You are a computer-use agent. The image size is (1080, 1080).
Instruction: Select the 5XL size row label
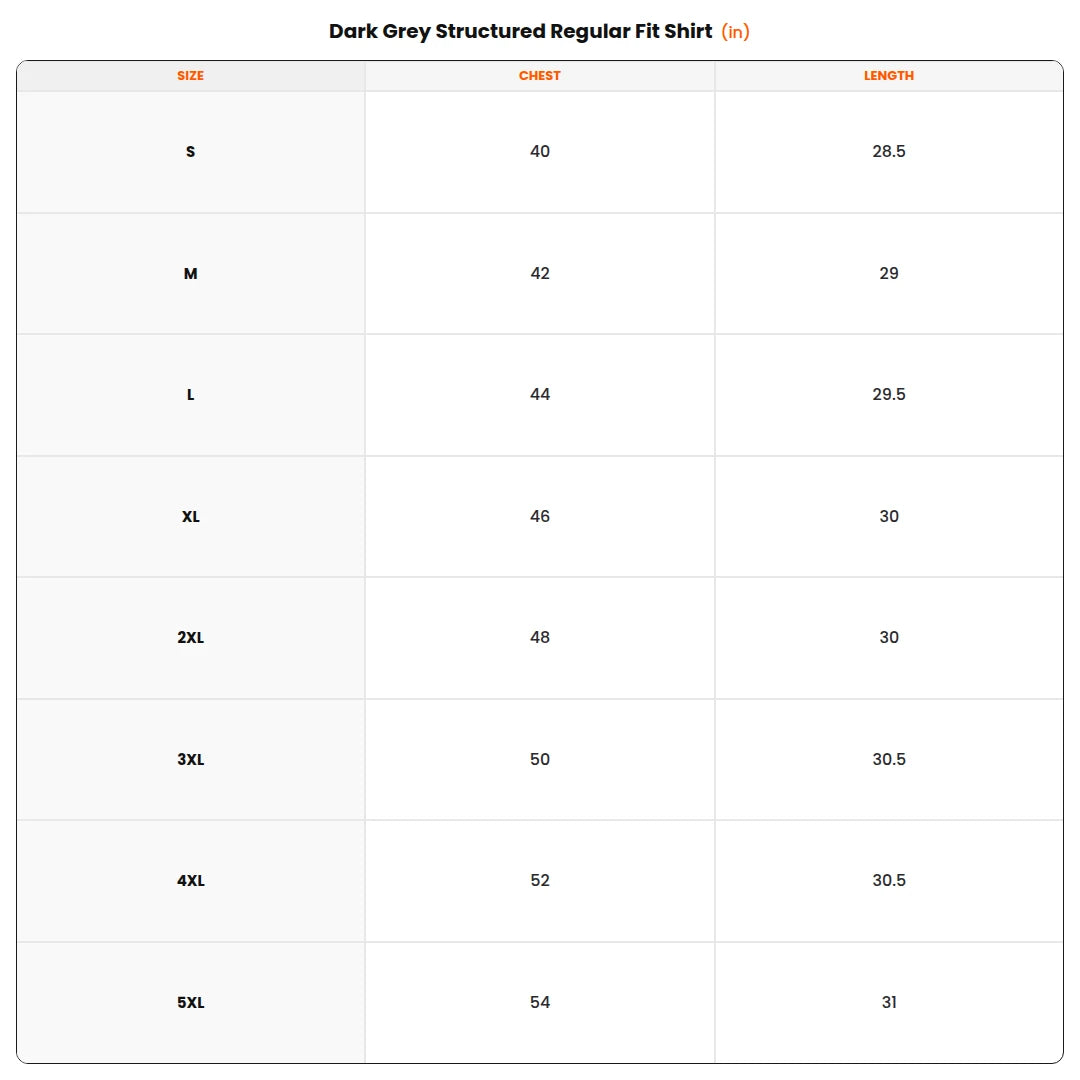pyautogui.click(x=191, y=1003)
